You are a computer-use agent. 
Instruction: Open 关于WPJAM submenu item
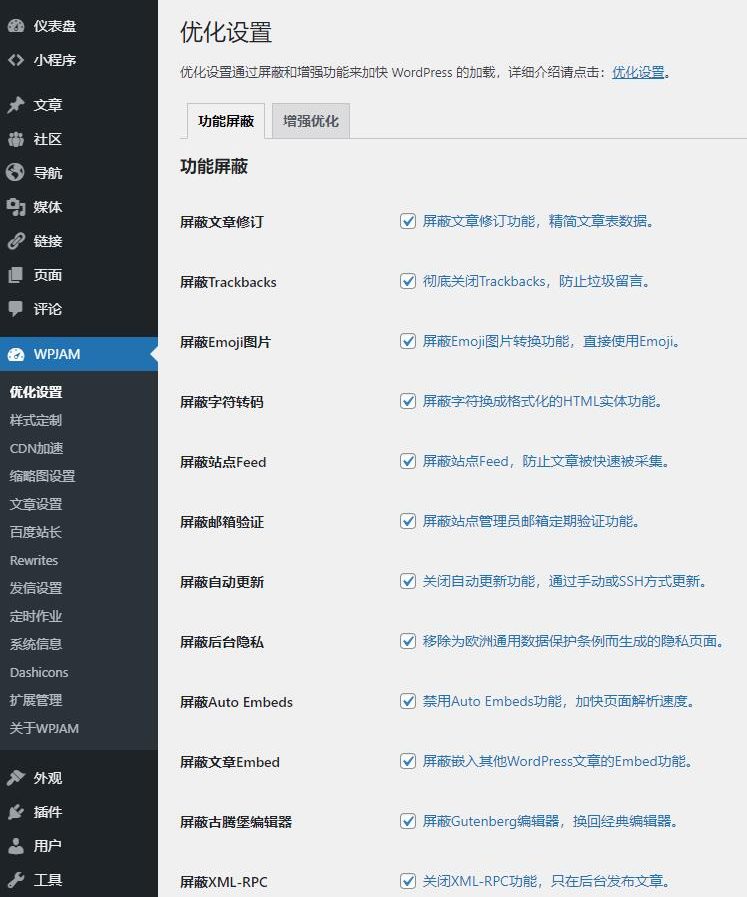click(x=44, y=728)
